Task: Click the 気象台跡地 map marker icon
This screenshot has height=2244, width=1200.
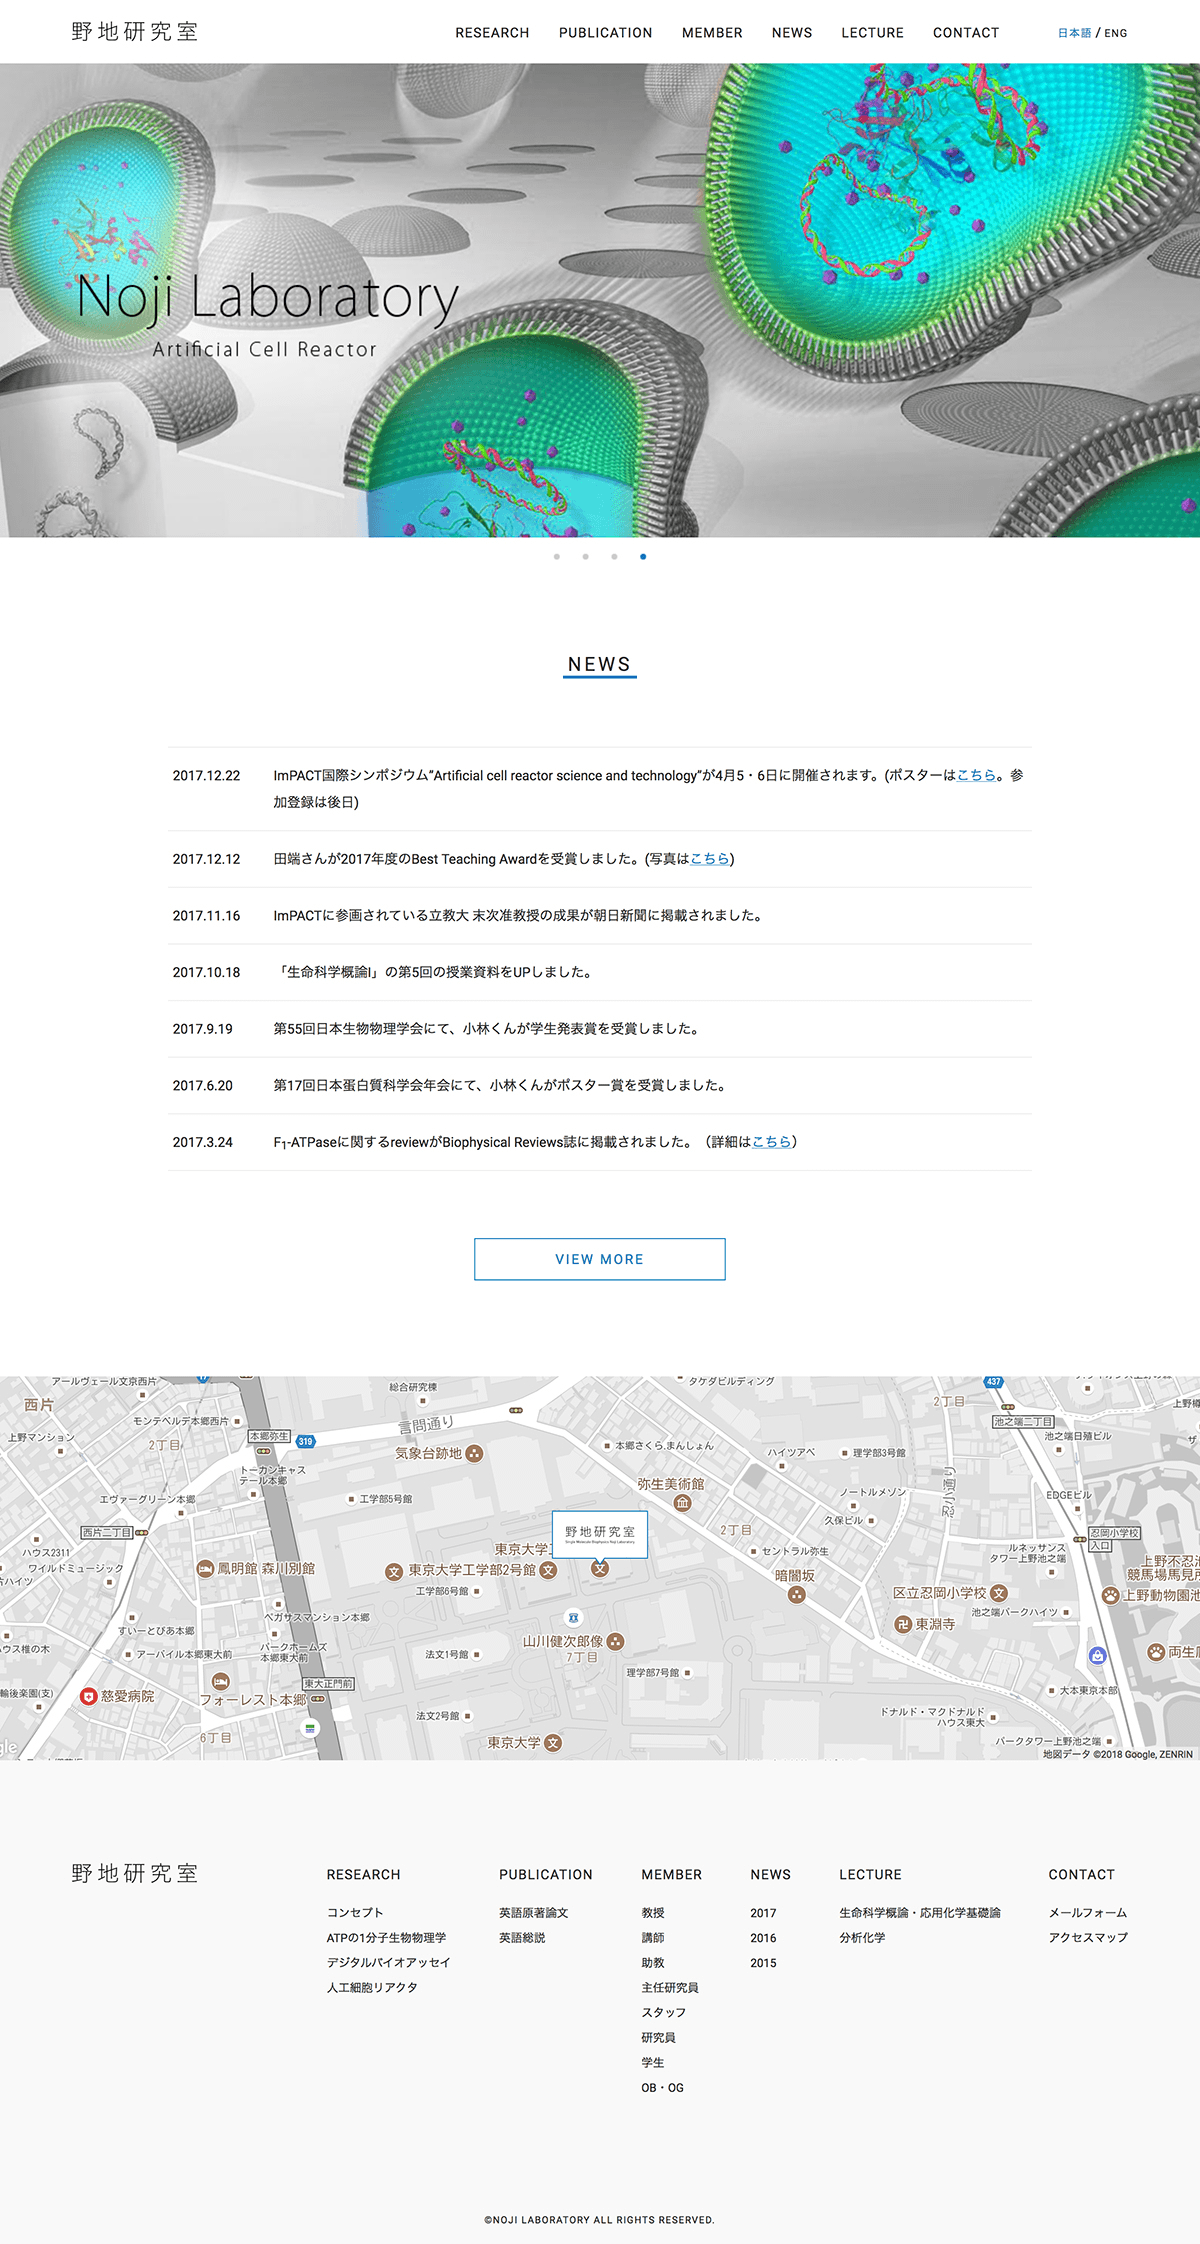Action: click(475, 1453)
